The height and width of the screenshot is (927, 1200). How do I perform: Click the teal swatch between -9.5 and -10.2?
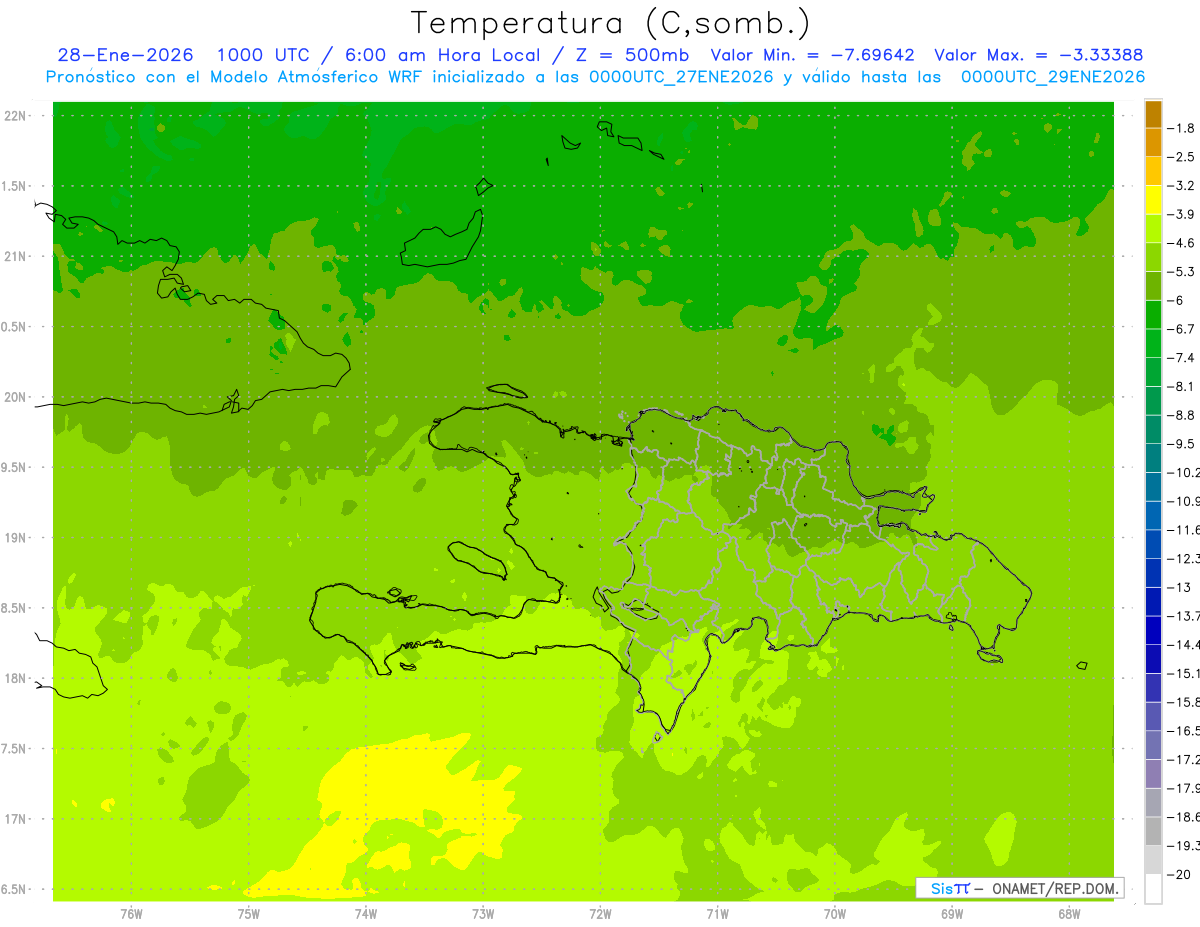coord(1153,458)
